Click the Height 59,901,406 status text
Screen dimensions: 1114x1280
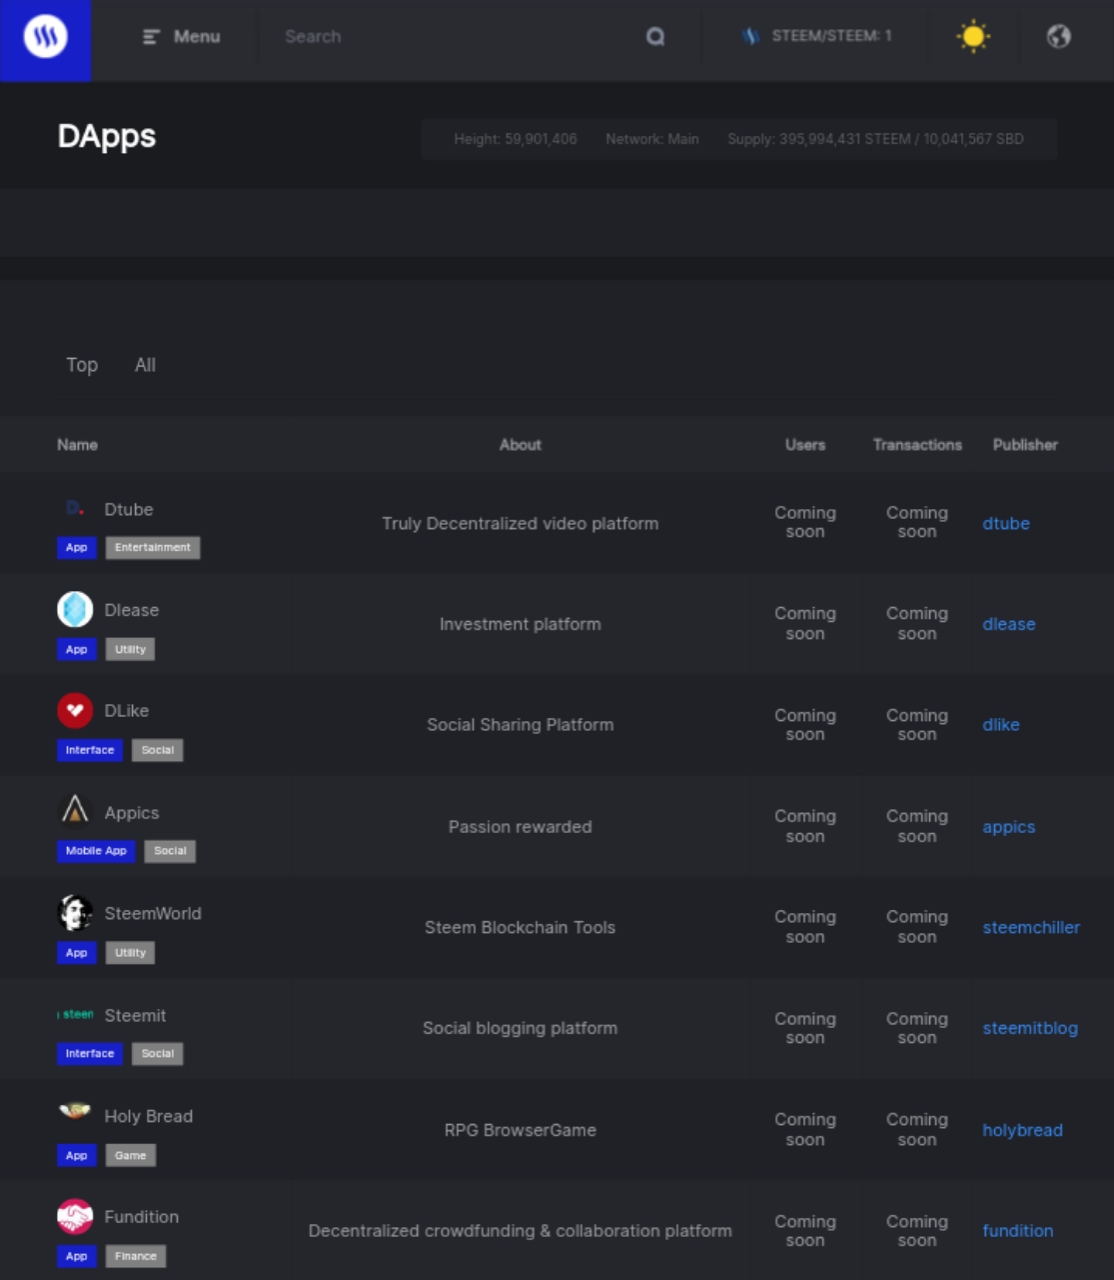(x=515, y=139)
